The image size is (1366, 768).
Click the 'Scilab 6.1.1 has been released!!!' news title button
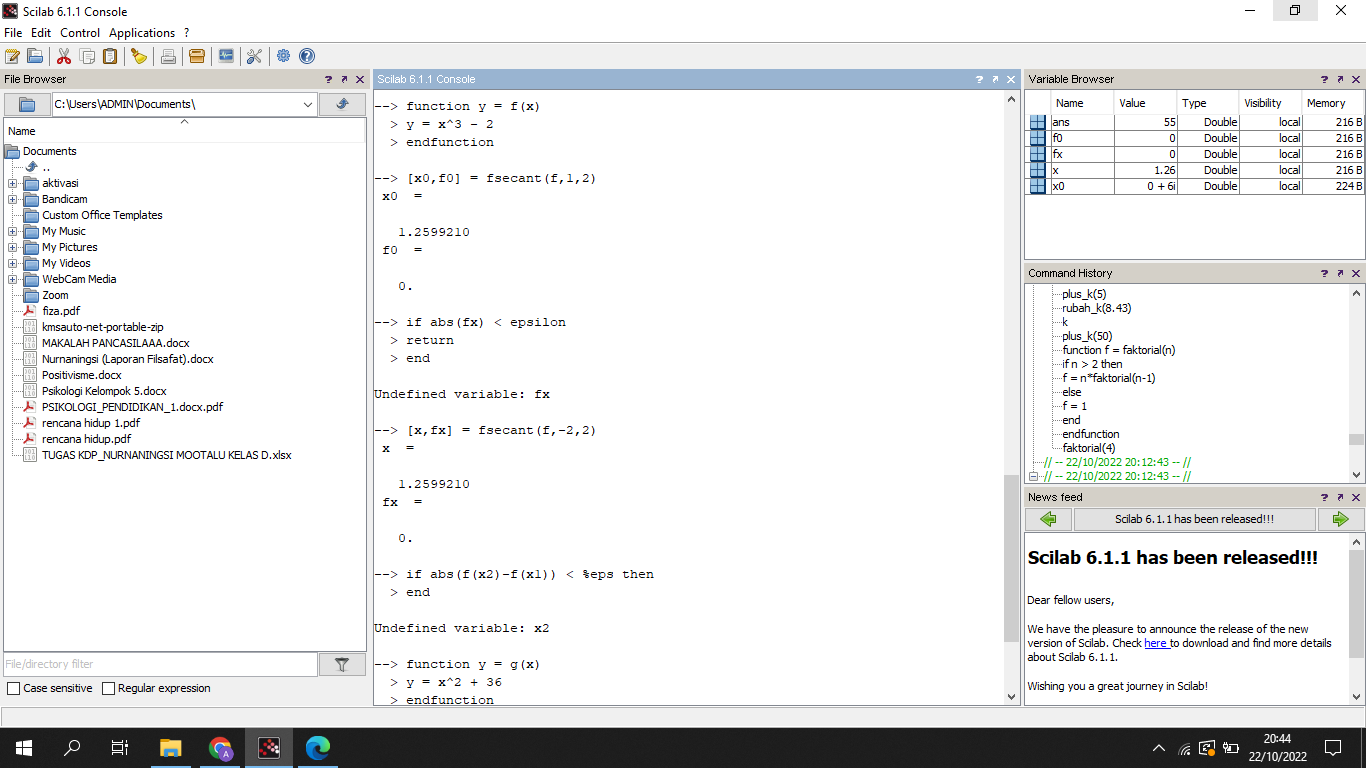pyautogui.click(x=1195, y=519)
